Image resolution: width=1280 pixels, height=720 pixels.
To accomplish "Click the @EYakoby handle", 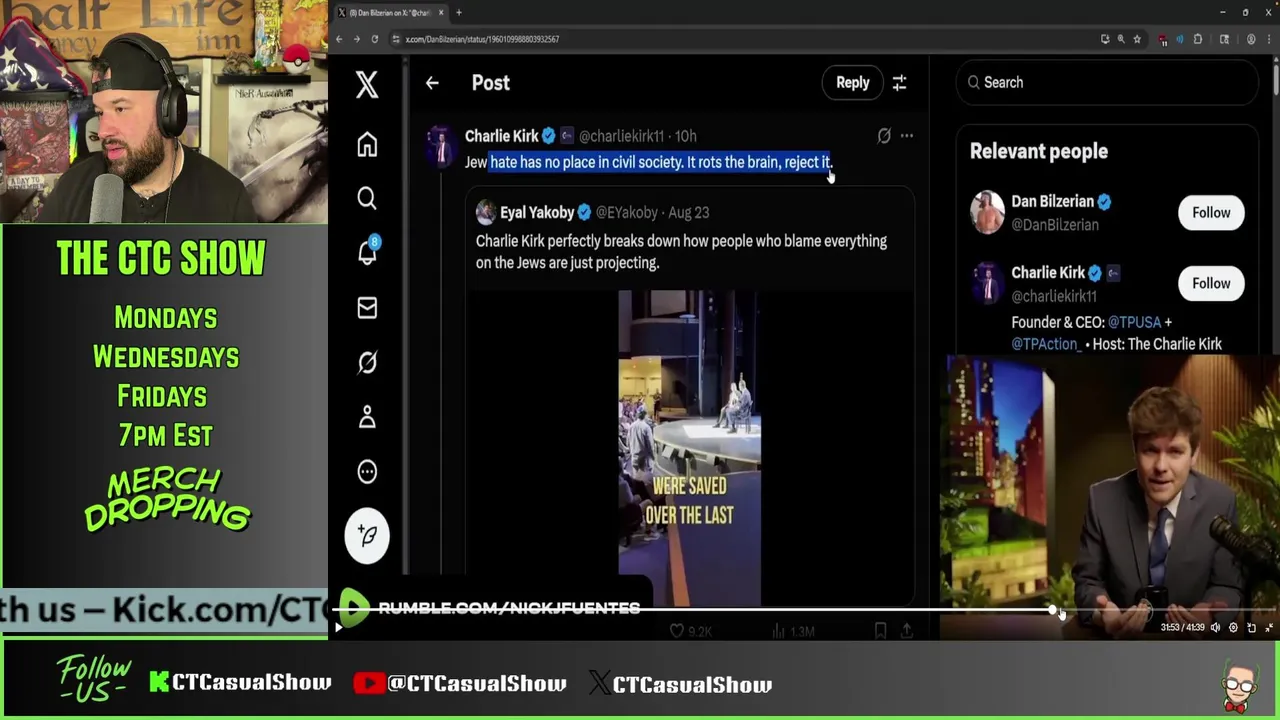I will (x=627, y=212).
